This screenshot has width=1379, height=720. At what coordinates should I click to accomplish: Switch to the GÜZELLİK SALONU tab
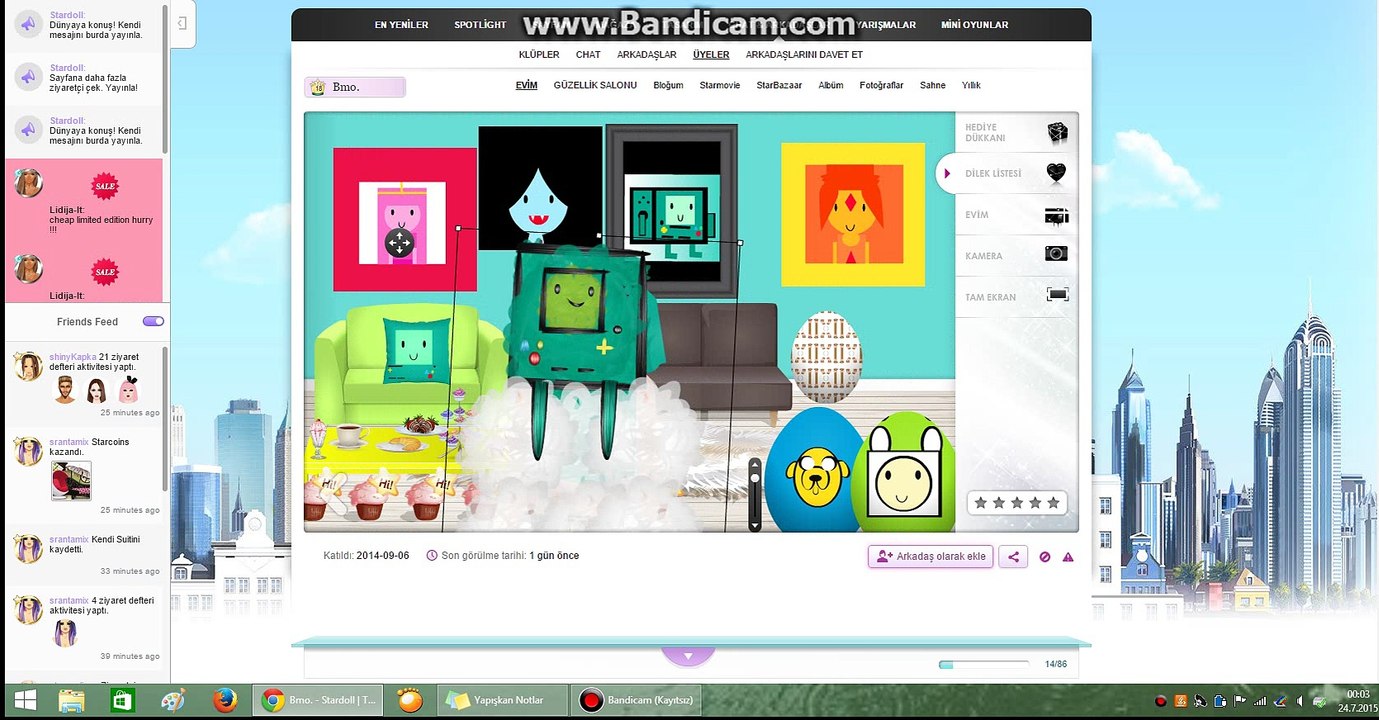pyautogui.click(x=595, y=85)
